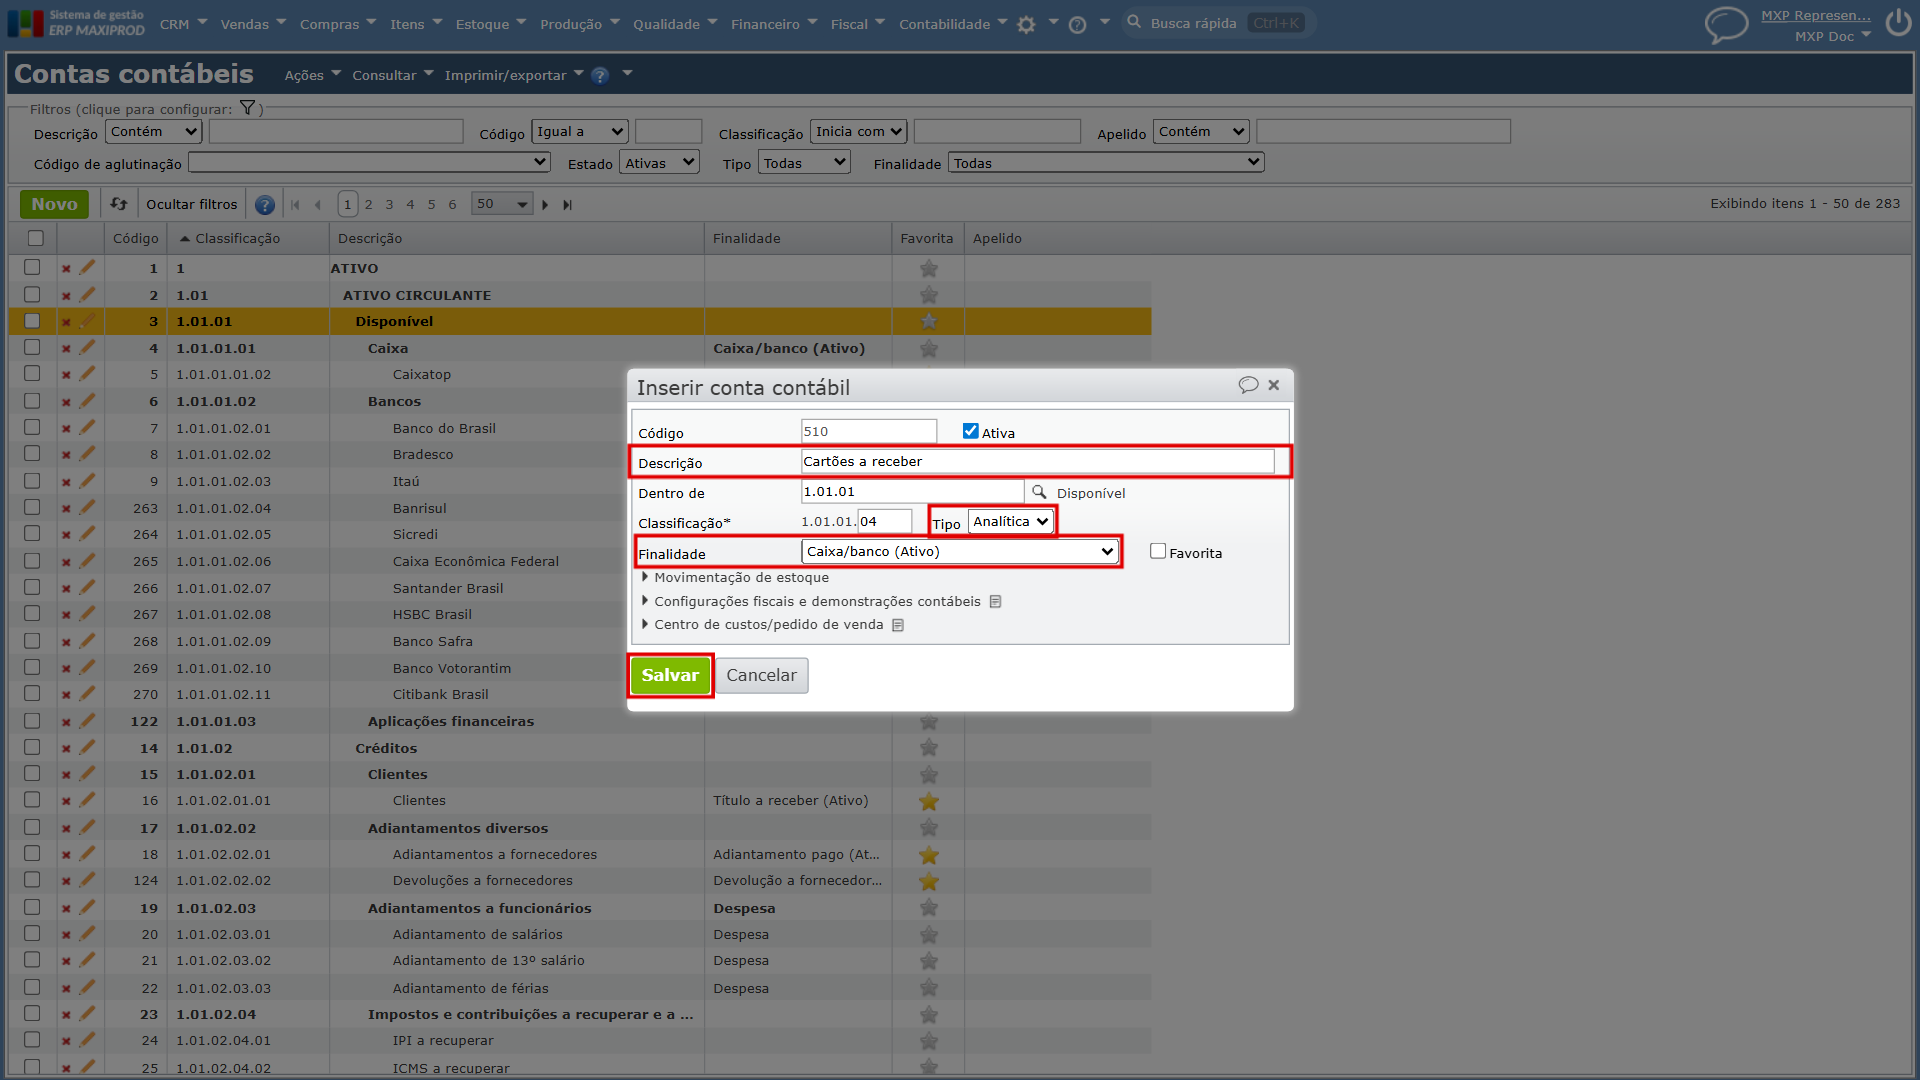Click the Descrição input field in dialog
The image size is (1920, 1080).
(1038, 462)
